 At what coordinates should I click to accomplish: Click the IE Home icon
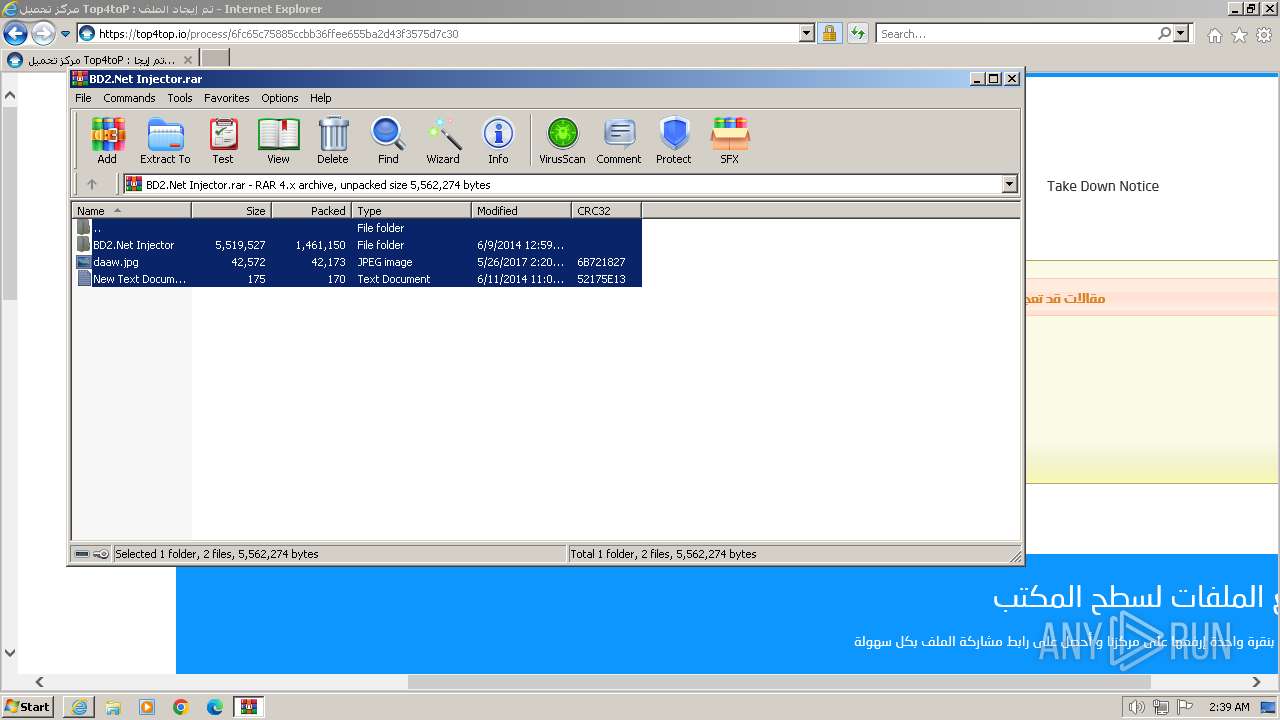[1214, 35]
